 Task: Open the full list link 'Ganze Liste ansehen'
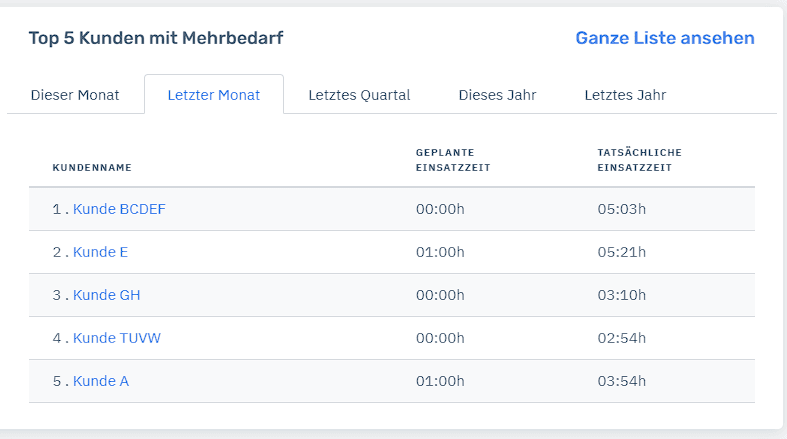[x=664, y=38]
